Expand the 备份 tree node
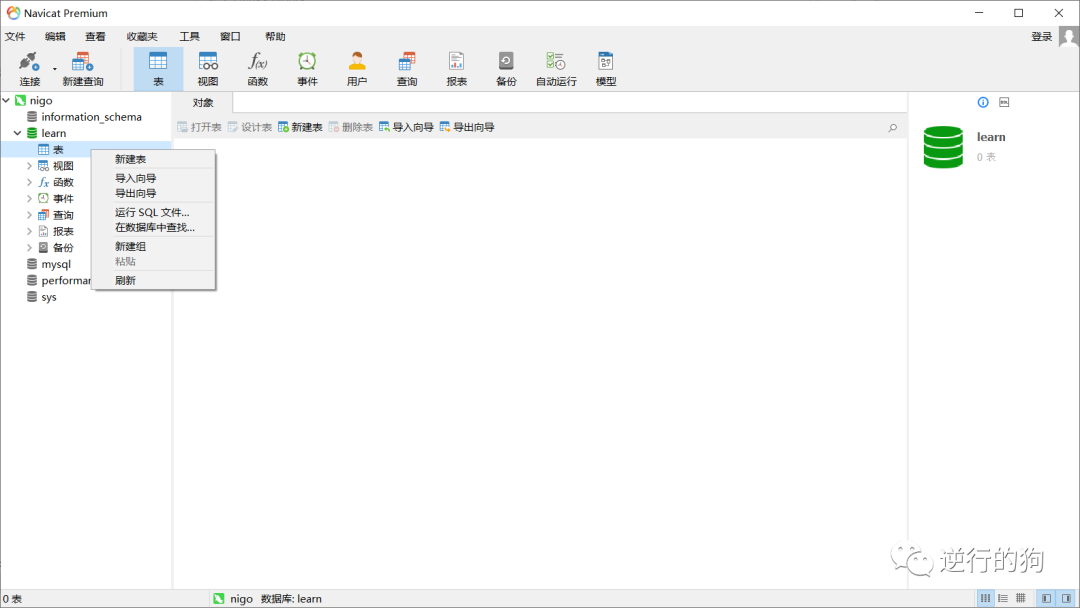This screenshot has height=608, width=1080. 29,247
